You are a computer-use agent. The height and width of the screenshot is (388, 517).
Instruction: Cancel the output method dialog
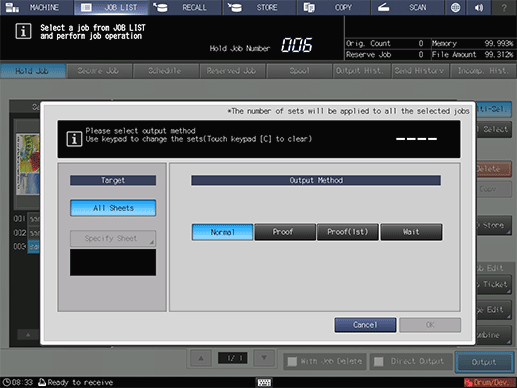click(365, 325)
